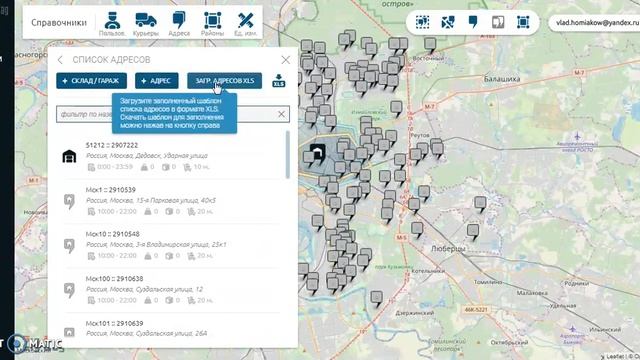The width and height of the screenshot is (640, 360).
Task: Select the entry Мск100 :: 2910638
Action: point(114,279)
